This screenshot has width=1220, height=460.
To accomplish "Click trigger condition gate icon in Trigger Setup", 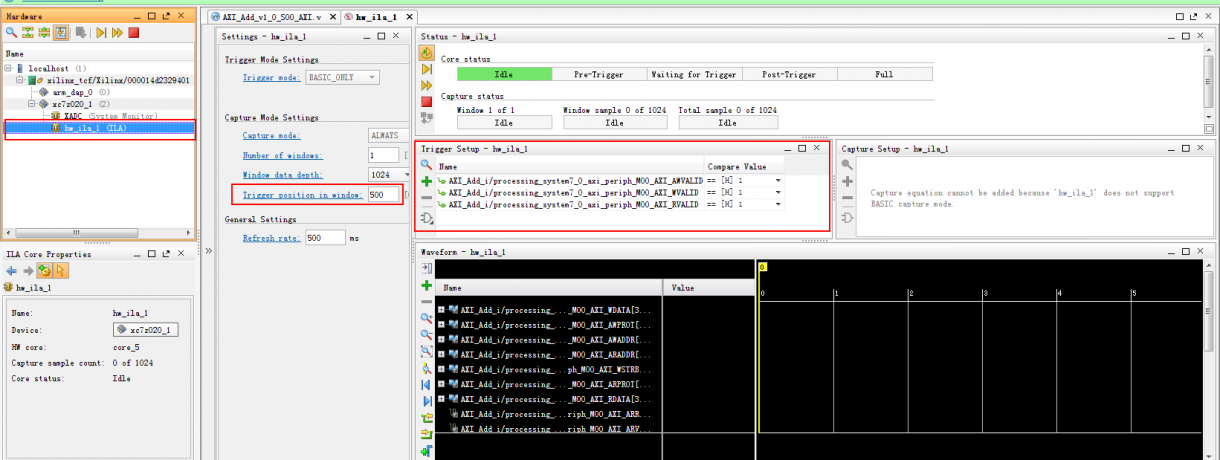I will (427, 218).
